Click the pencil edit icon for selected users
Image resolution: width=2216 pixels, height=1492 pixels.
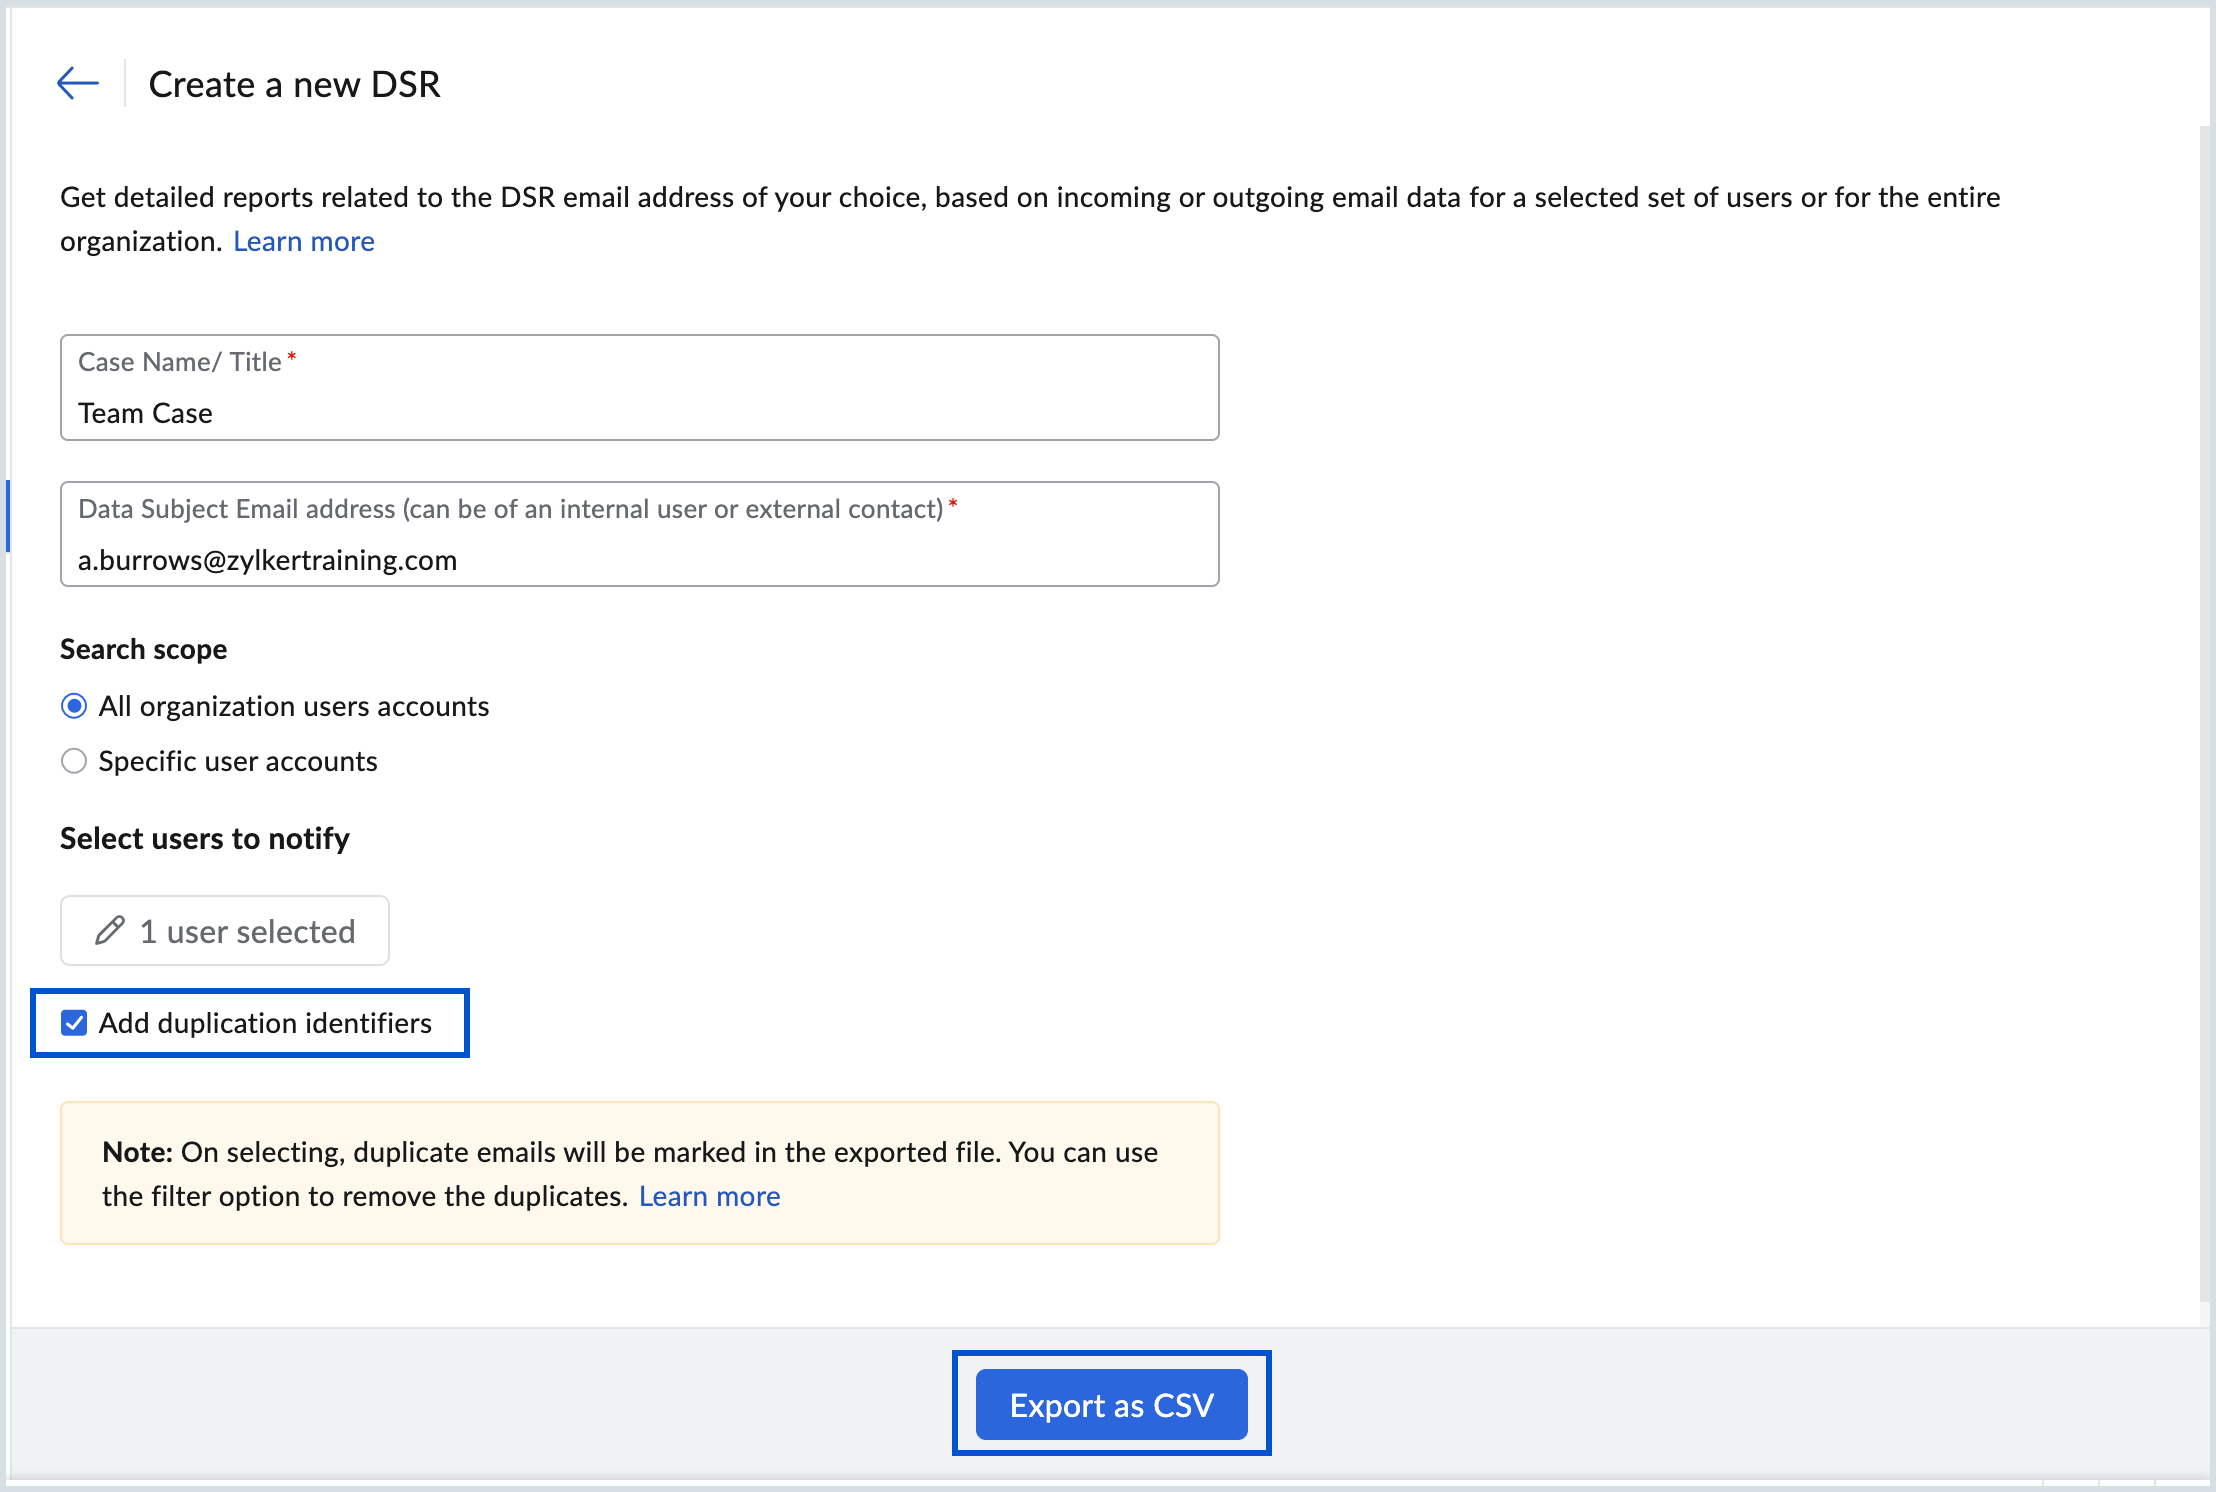(x=110, y=931)
